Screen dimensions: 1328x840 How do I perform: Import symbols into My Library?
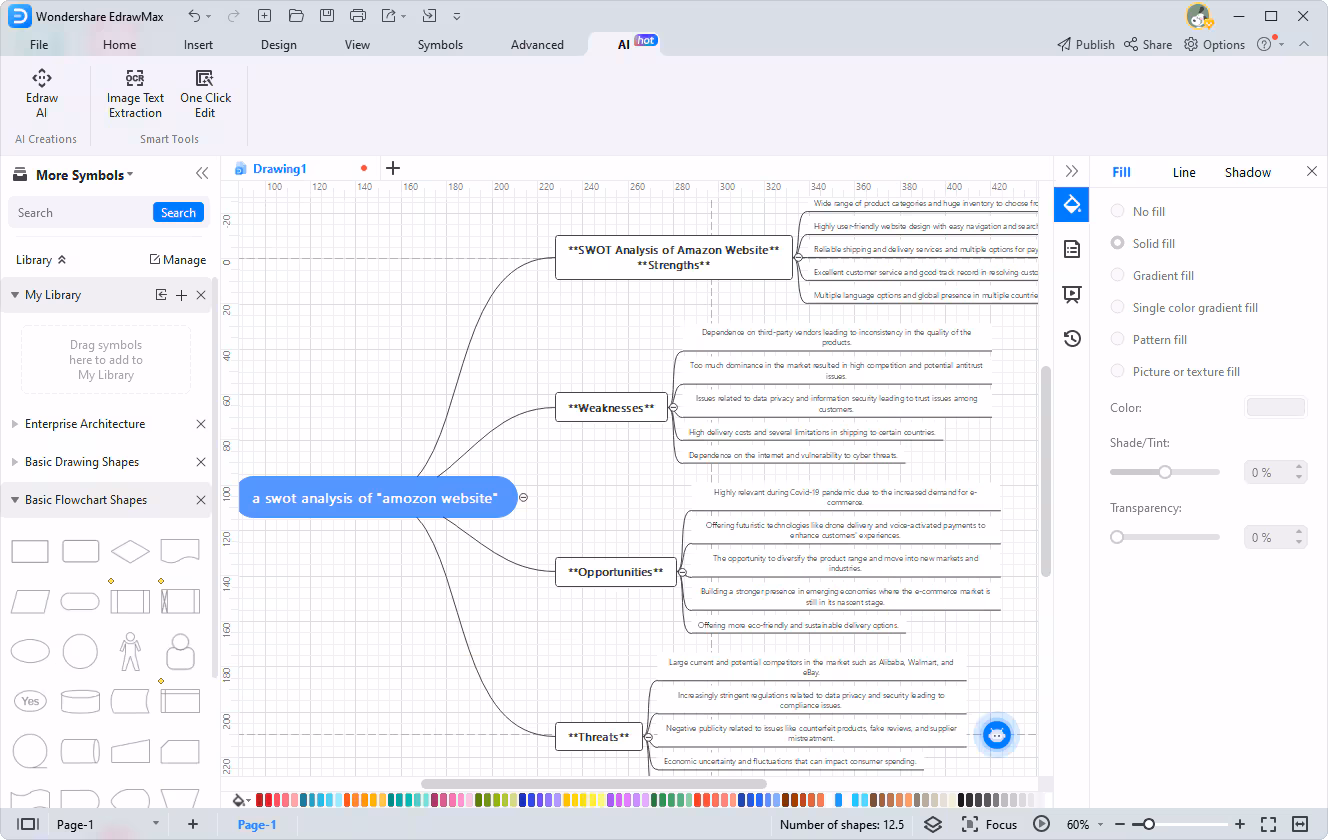(x=161, y=295)
